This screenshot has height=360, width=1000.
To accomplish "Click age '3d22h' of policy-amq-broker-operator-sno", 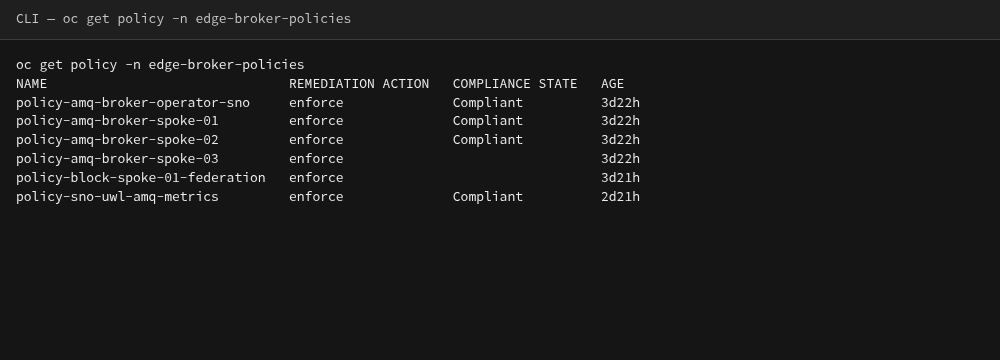I will pyautogui.click(x=621, y=103).
